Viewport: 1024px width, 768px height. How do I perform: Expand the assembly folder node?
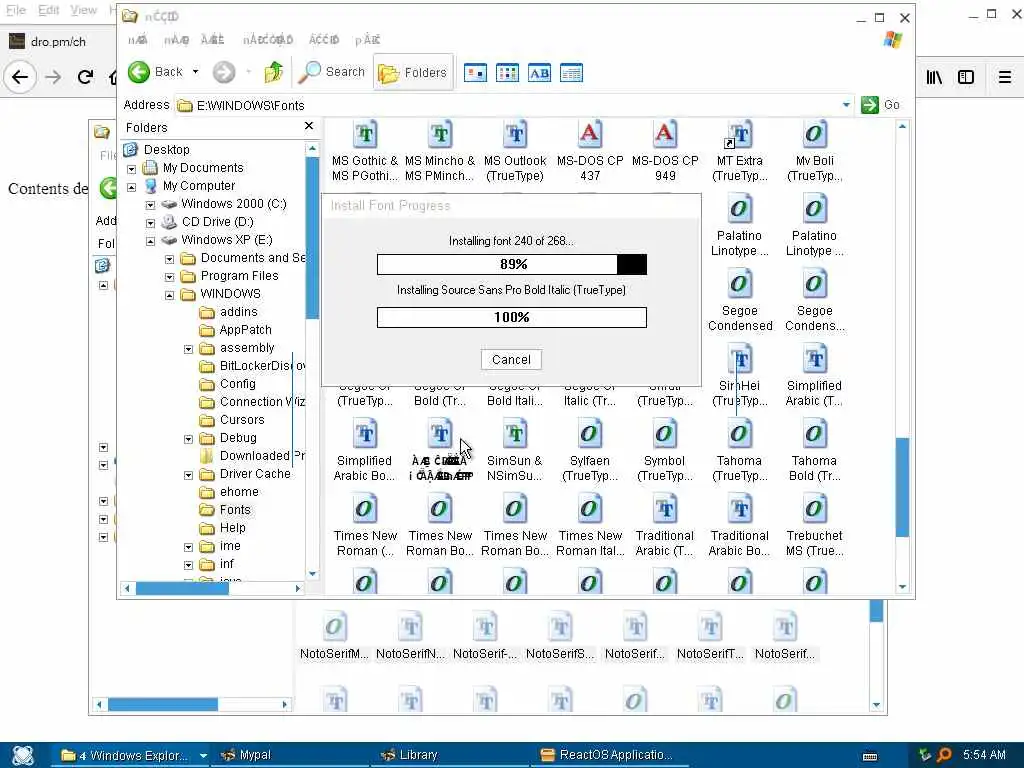[x=188, y=349]
